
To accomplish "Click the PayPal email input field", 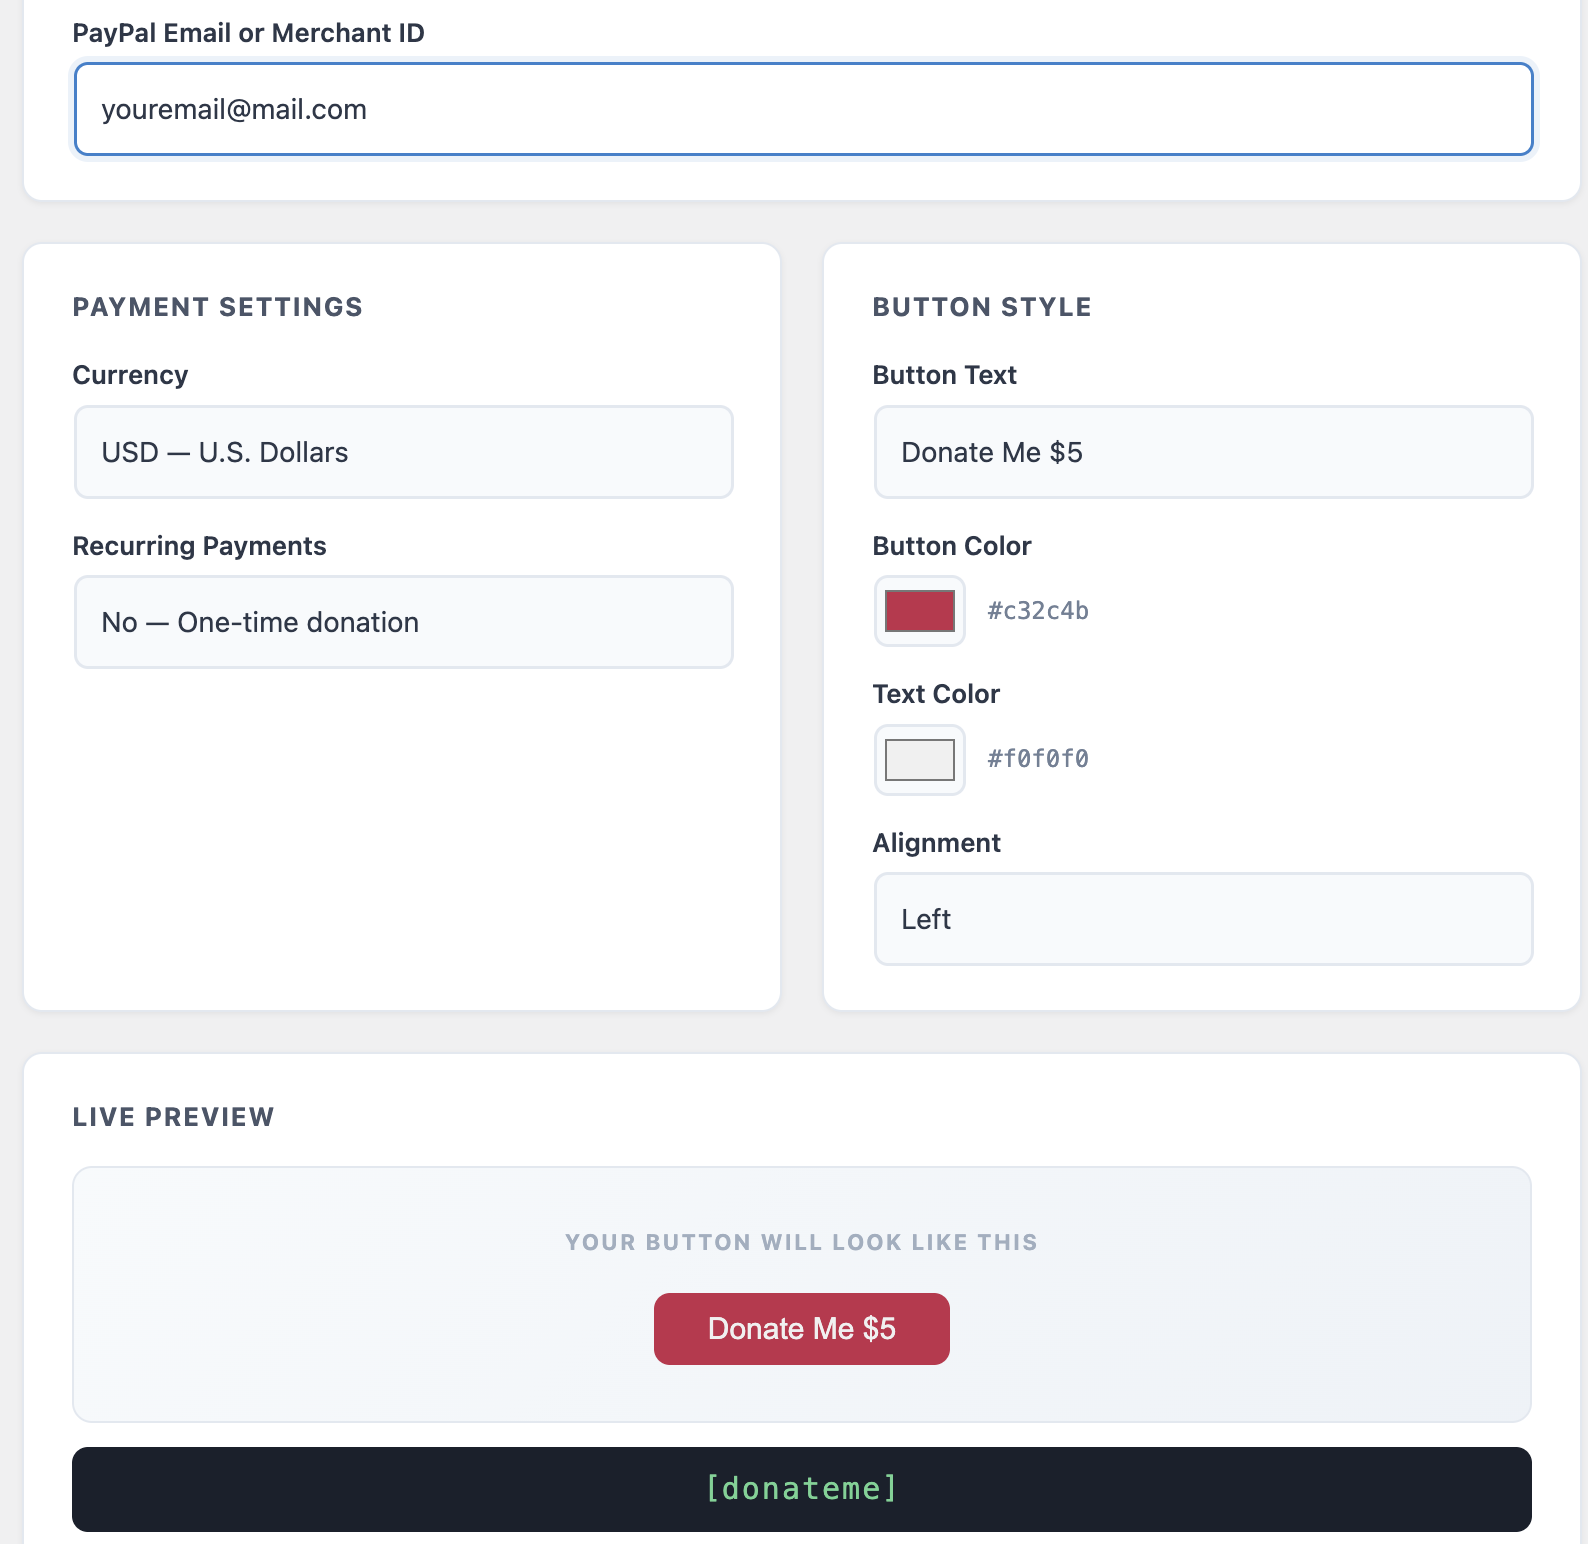I will pyautogui.click(x=803, y=109).
